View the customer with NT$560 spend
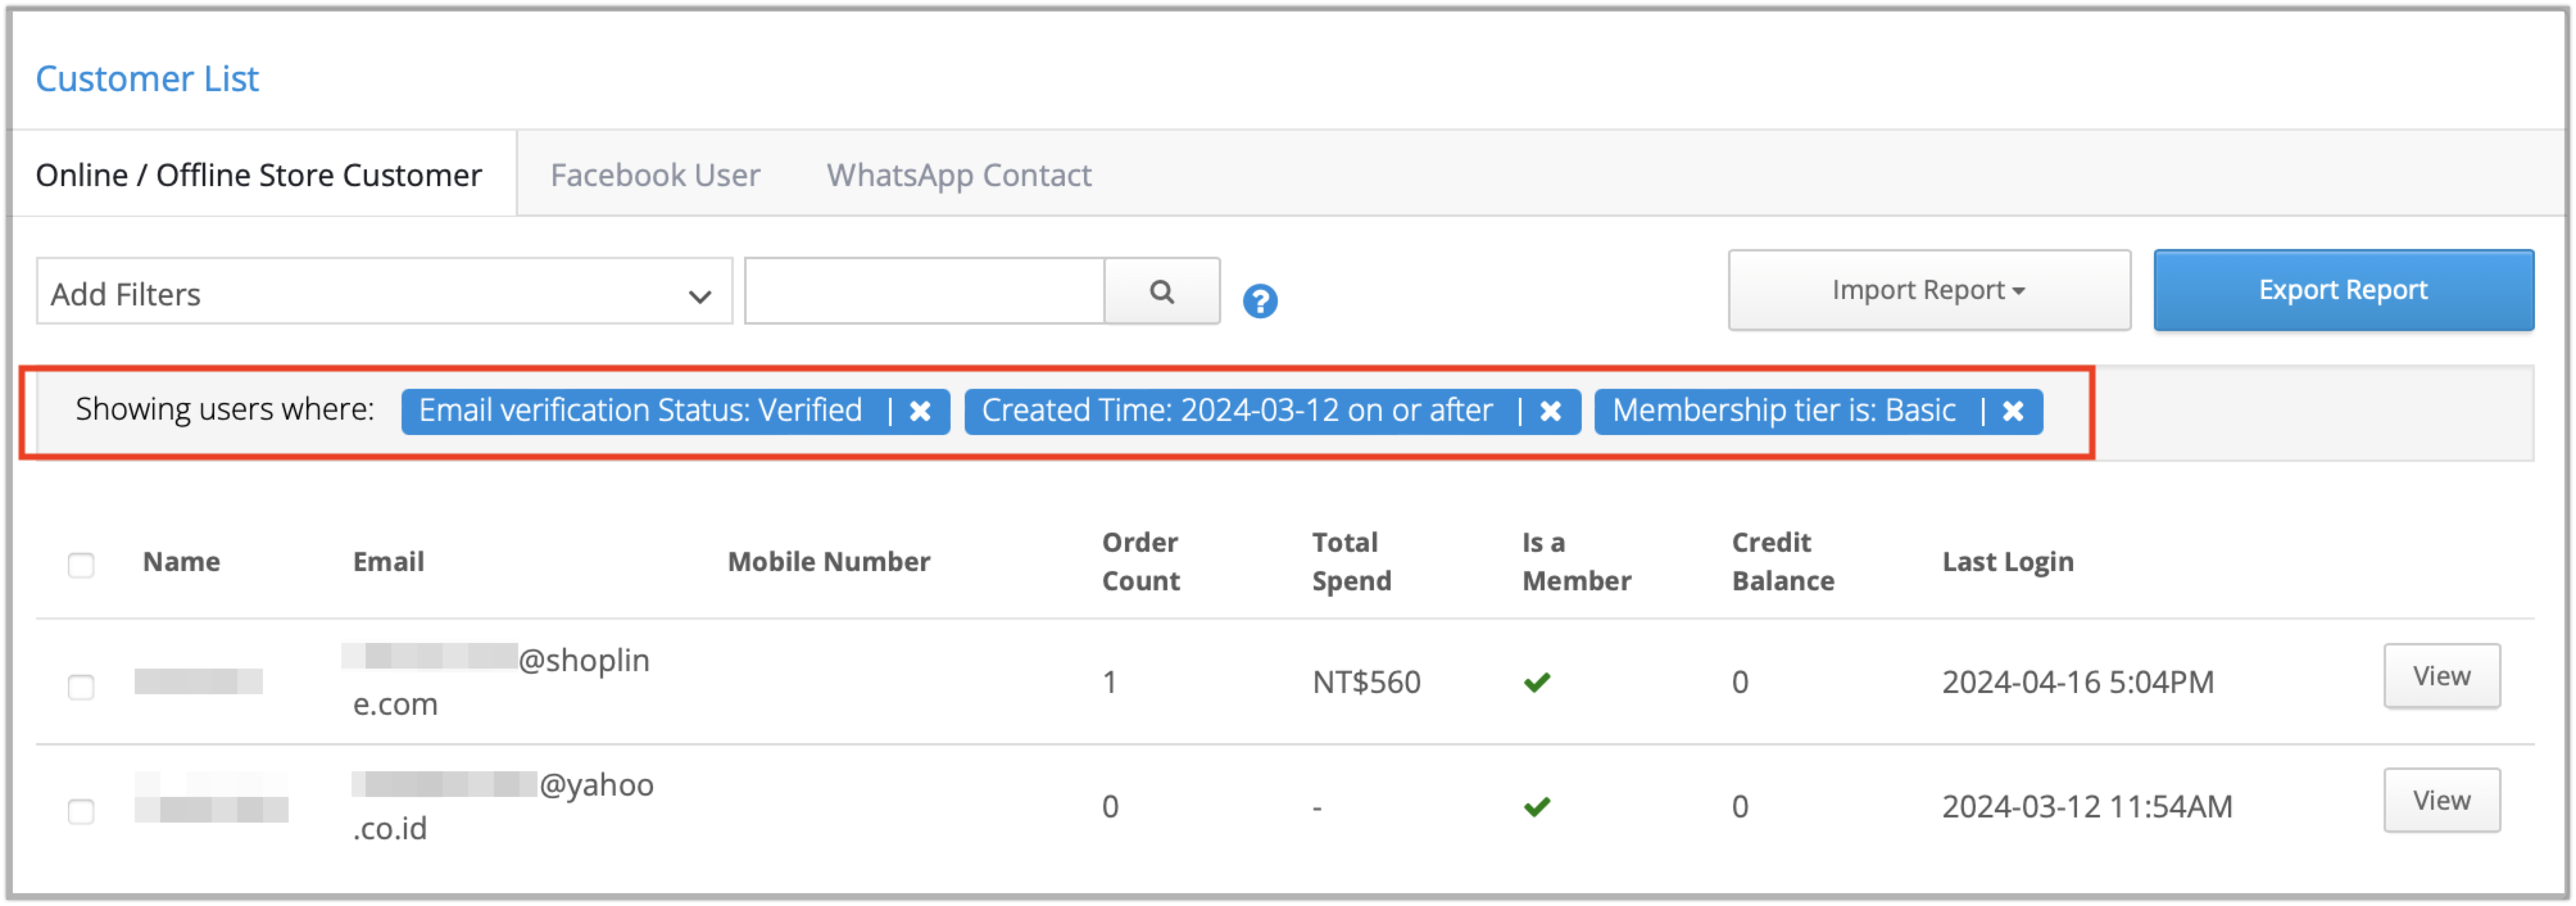This screenshot has height=906, width=2576. pos(2441,676)
